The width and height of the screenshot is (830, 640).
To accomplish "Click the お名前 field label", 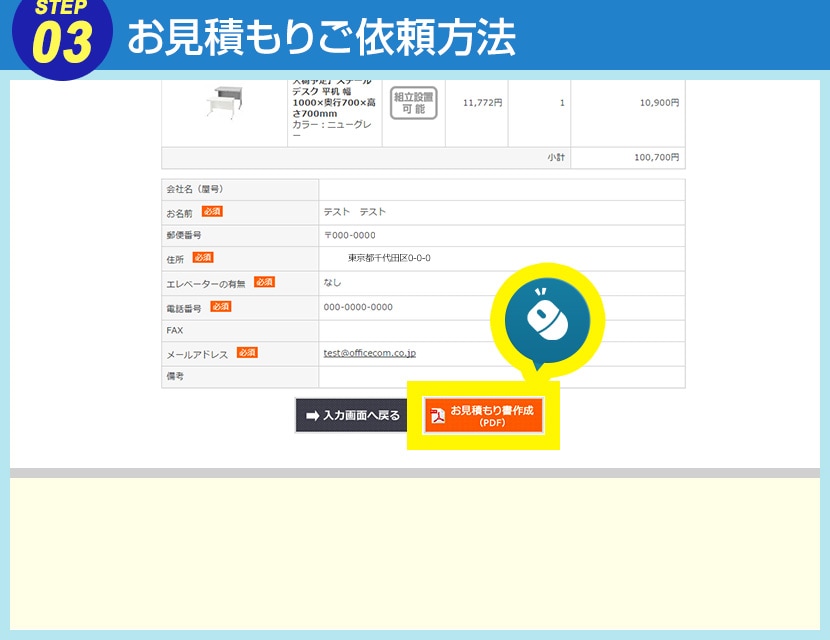I will point(179,213).
